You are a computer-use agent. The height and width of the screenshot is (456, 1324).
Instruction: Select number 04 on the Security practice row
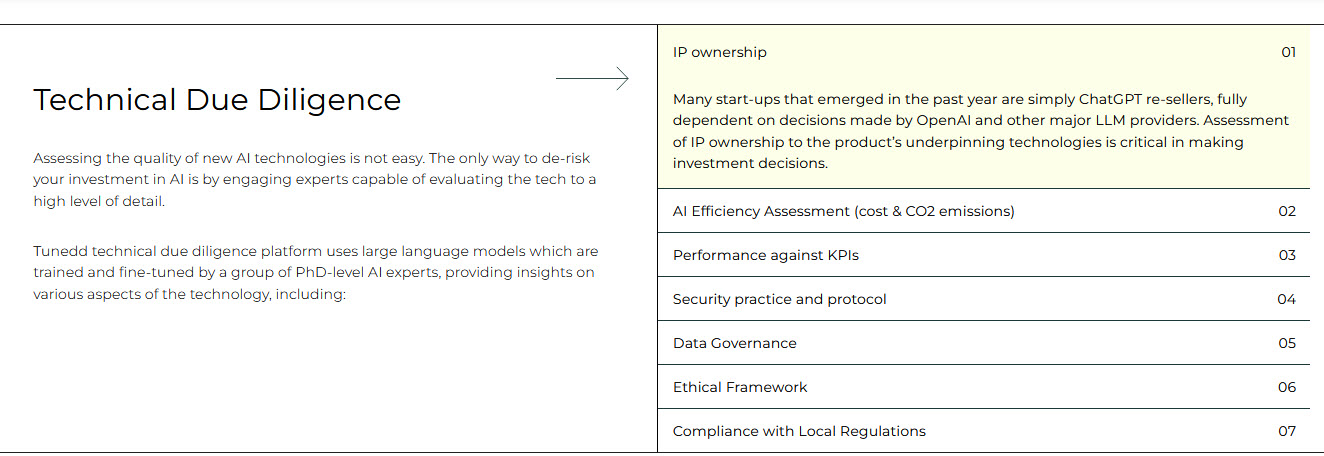pos(1287,299)
